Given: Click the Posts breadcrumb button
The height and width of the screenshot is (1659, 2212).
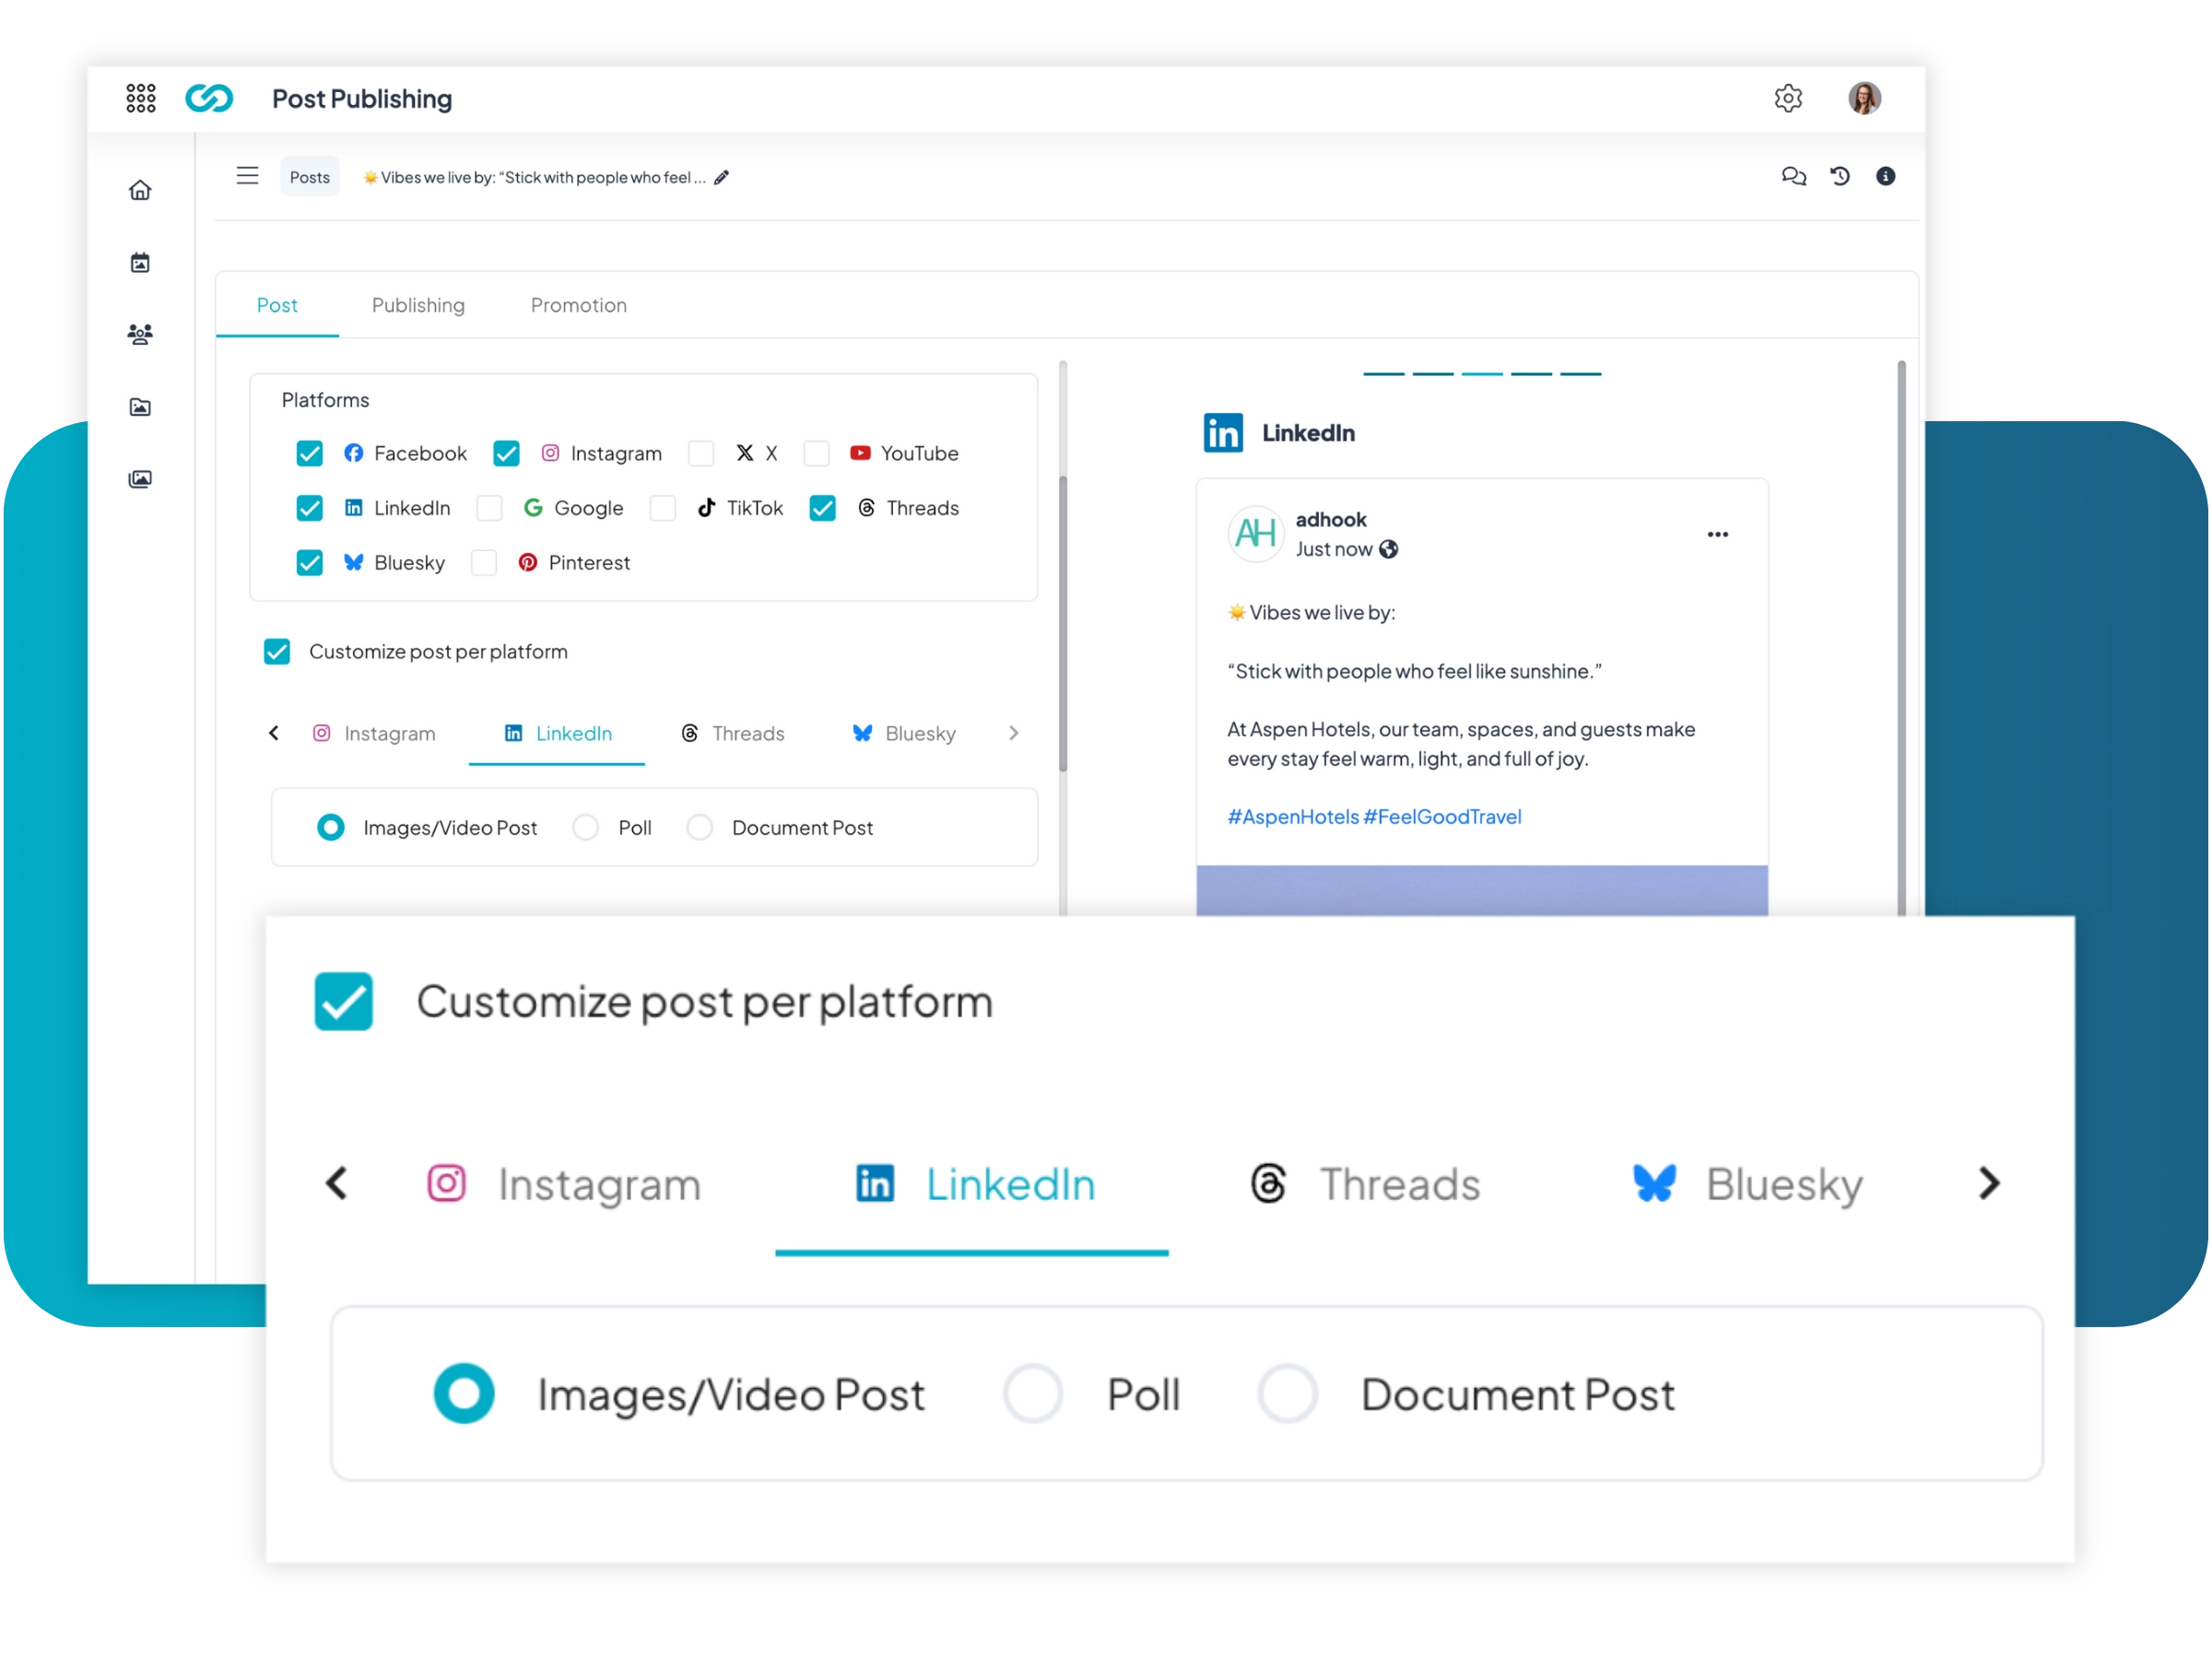Looking at the screenshot, I should (x=310, y=177).
